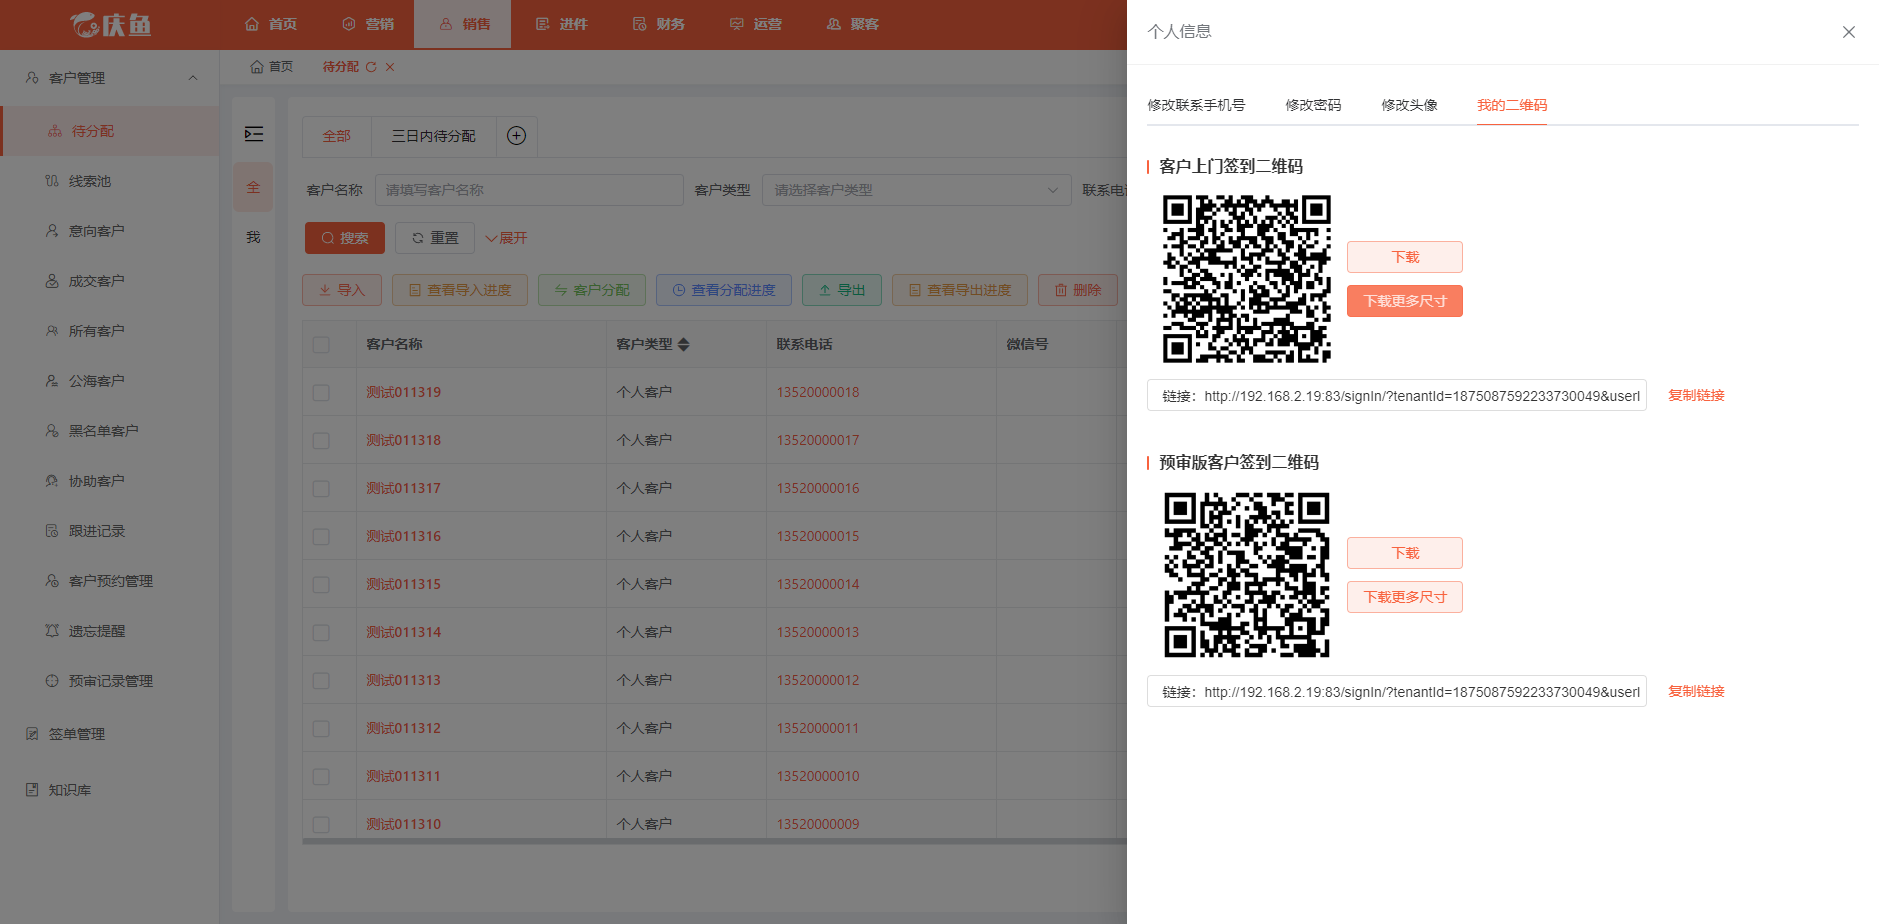Click the 导出 button
Viewport: 1879px width, 924px height.
tap(842, 290)
